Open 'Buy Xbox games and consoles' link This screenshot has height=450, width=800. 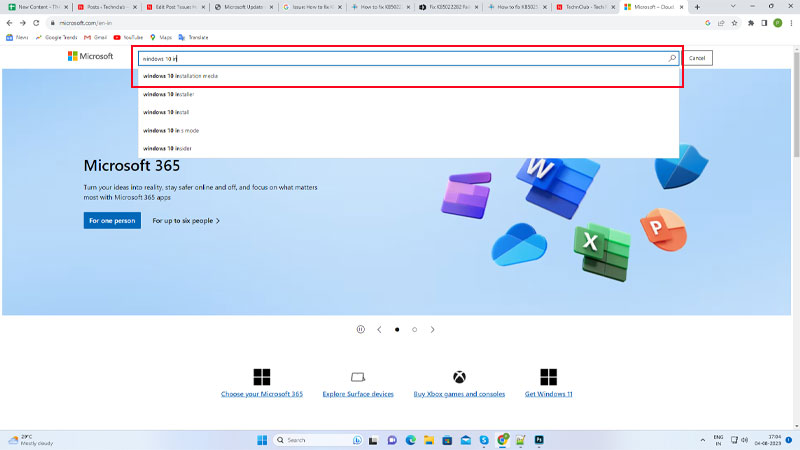pos(459,394)
